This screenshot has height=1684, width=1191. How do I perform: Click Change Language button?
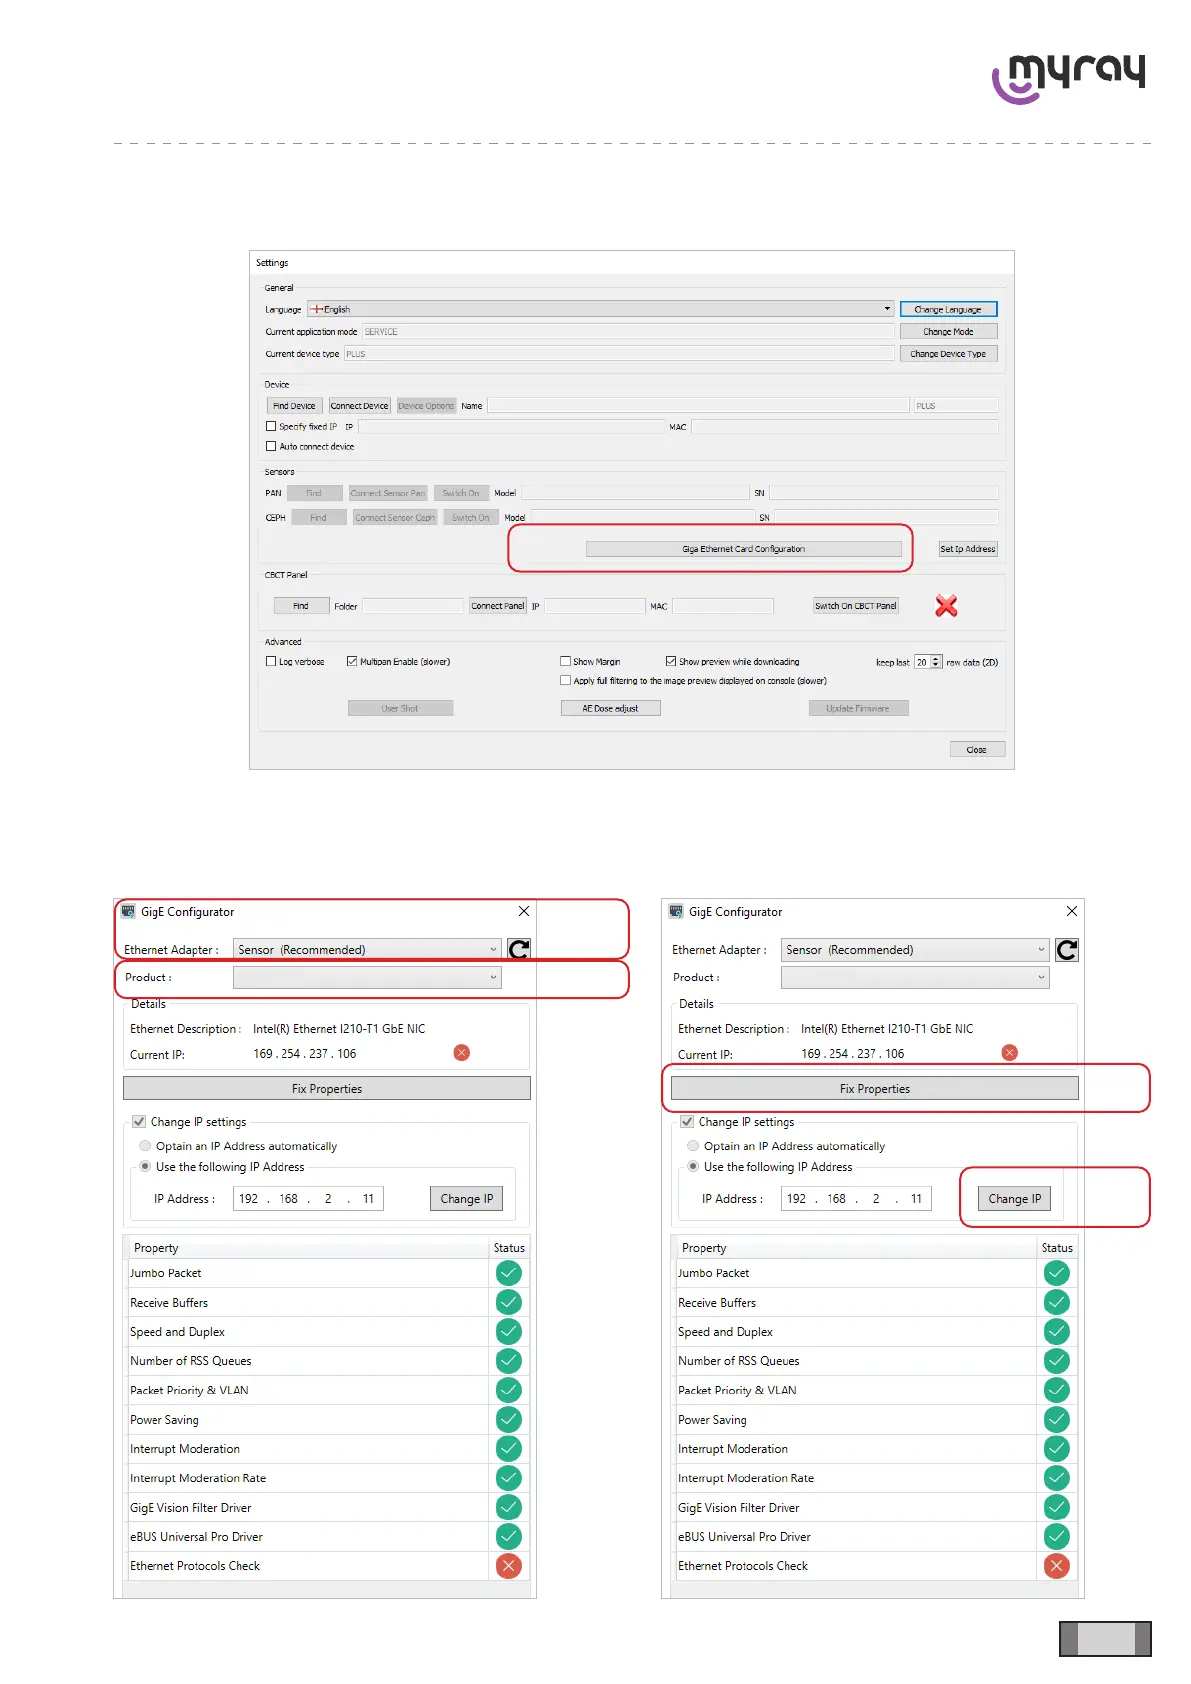[x=948, y=309]
